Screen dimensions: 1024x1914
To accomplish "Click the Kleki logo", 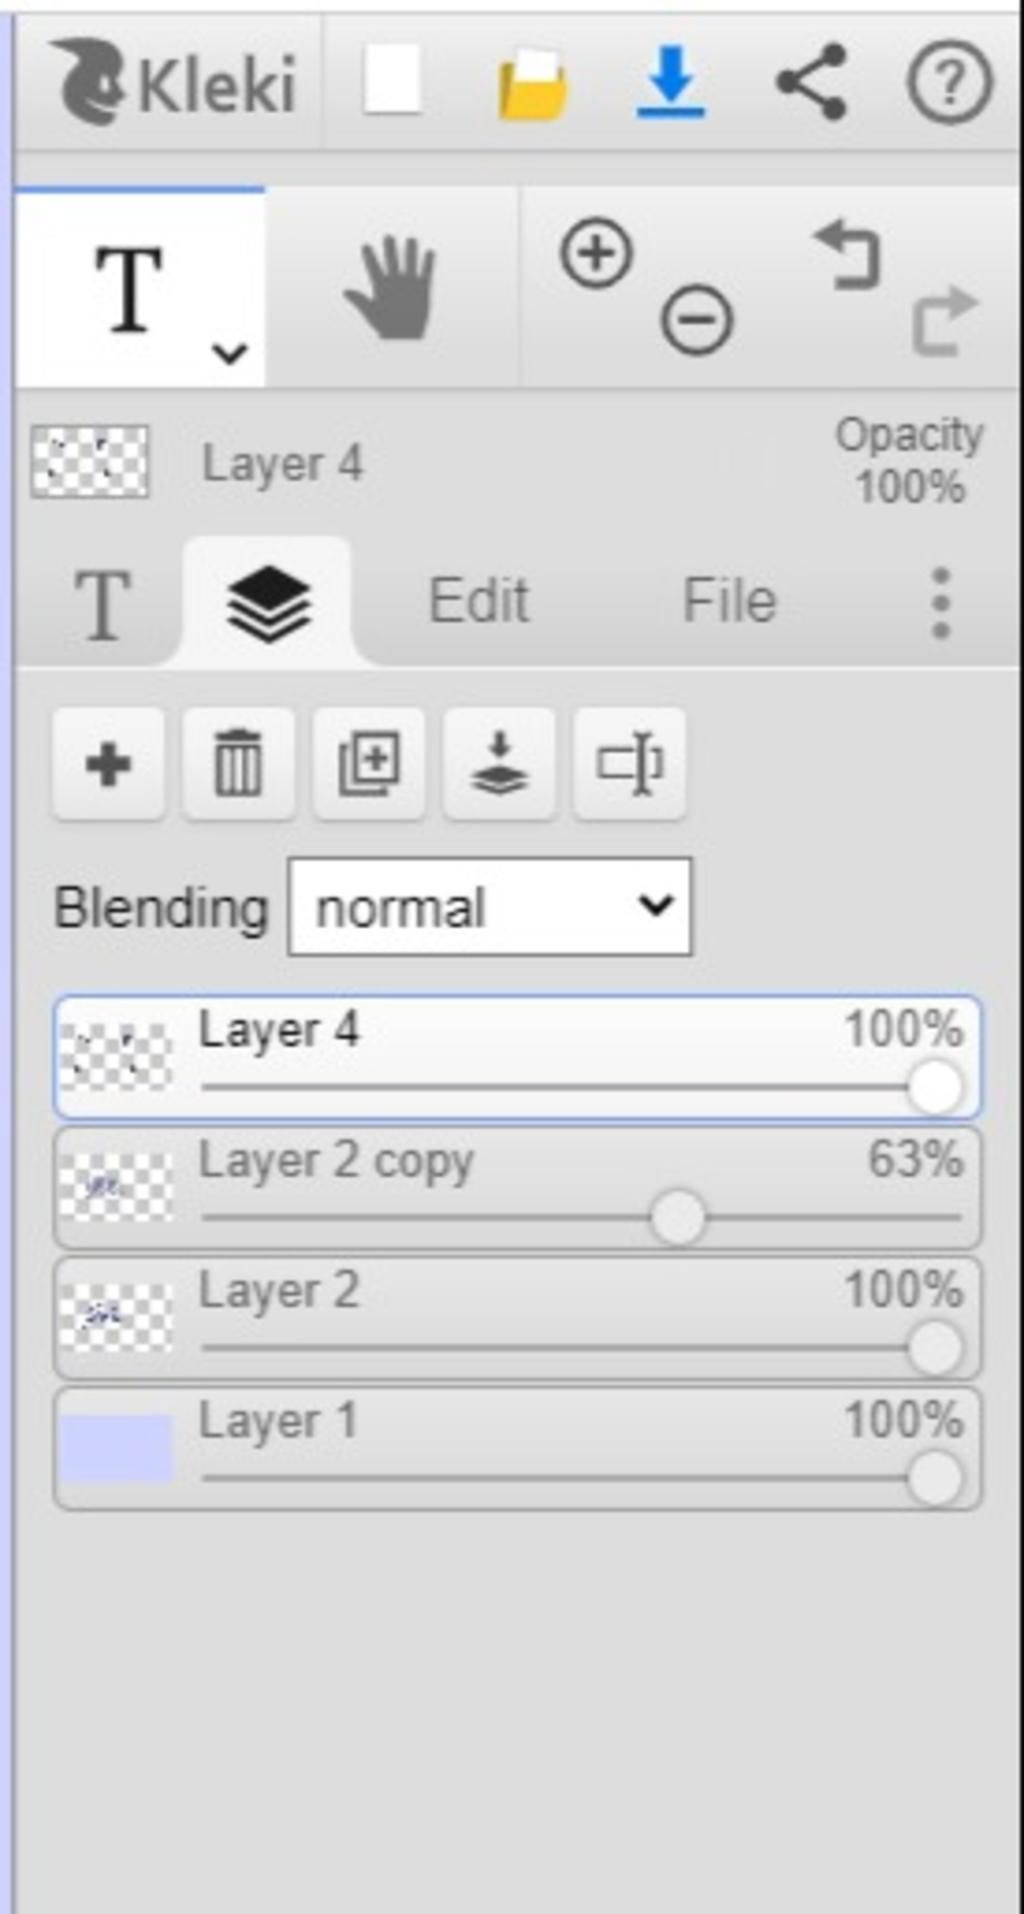I will (174, 82).
